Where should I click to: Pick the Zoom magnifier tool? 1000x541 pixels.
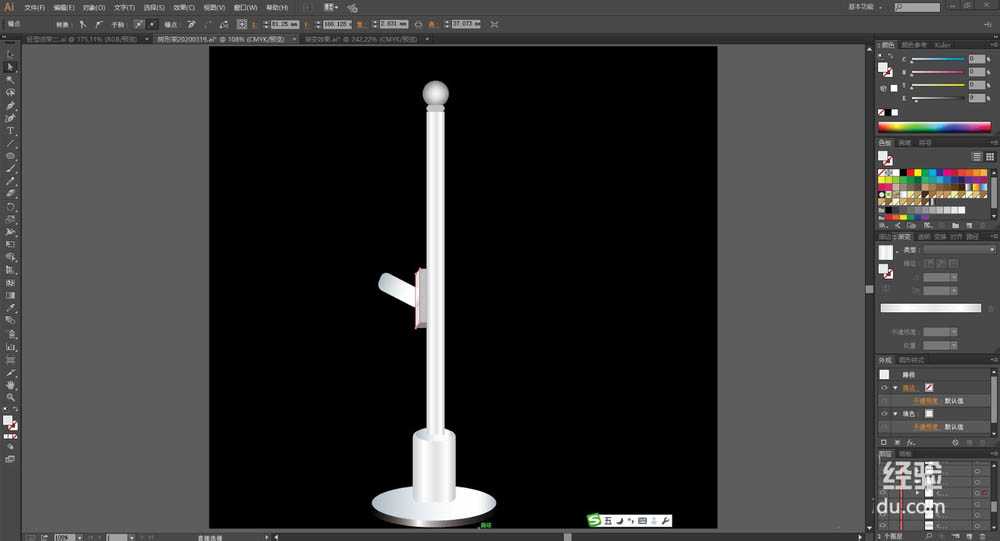coord(11,397)
